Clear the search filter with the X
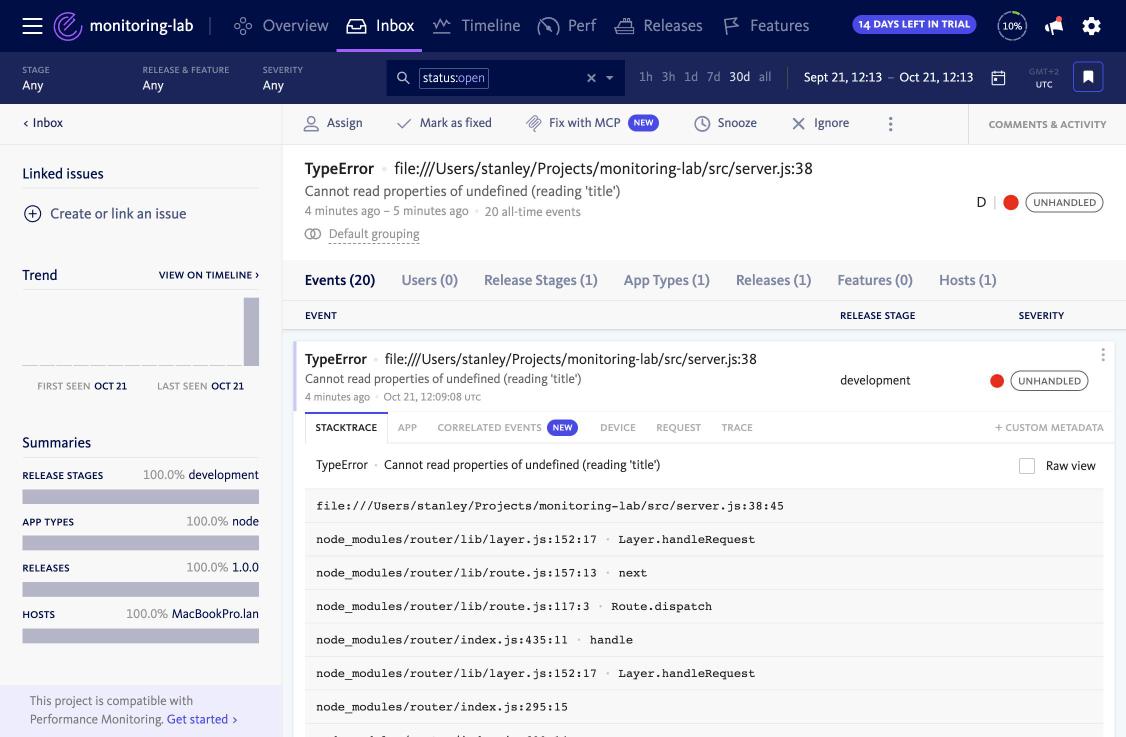 (x=591, y=78)
